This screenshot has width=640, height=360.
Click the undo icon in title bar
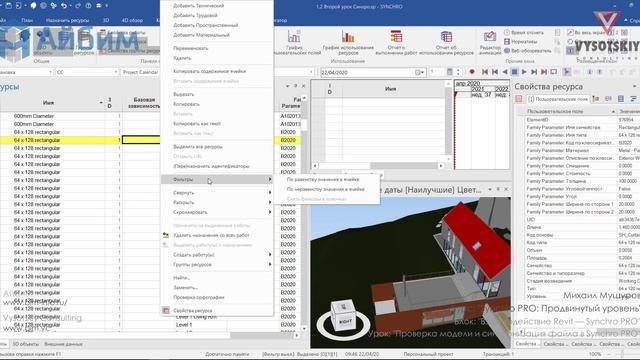point(64,6)
